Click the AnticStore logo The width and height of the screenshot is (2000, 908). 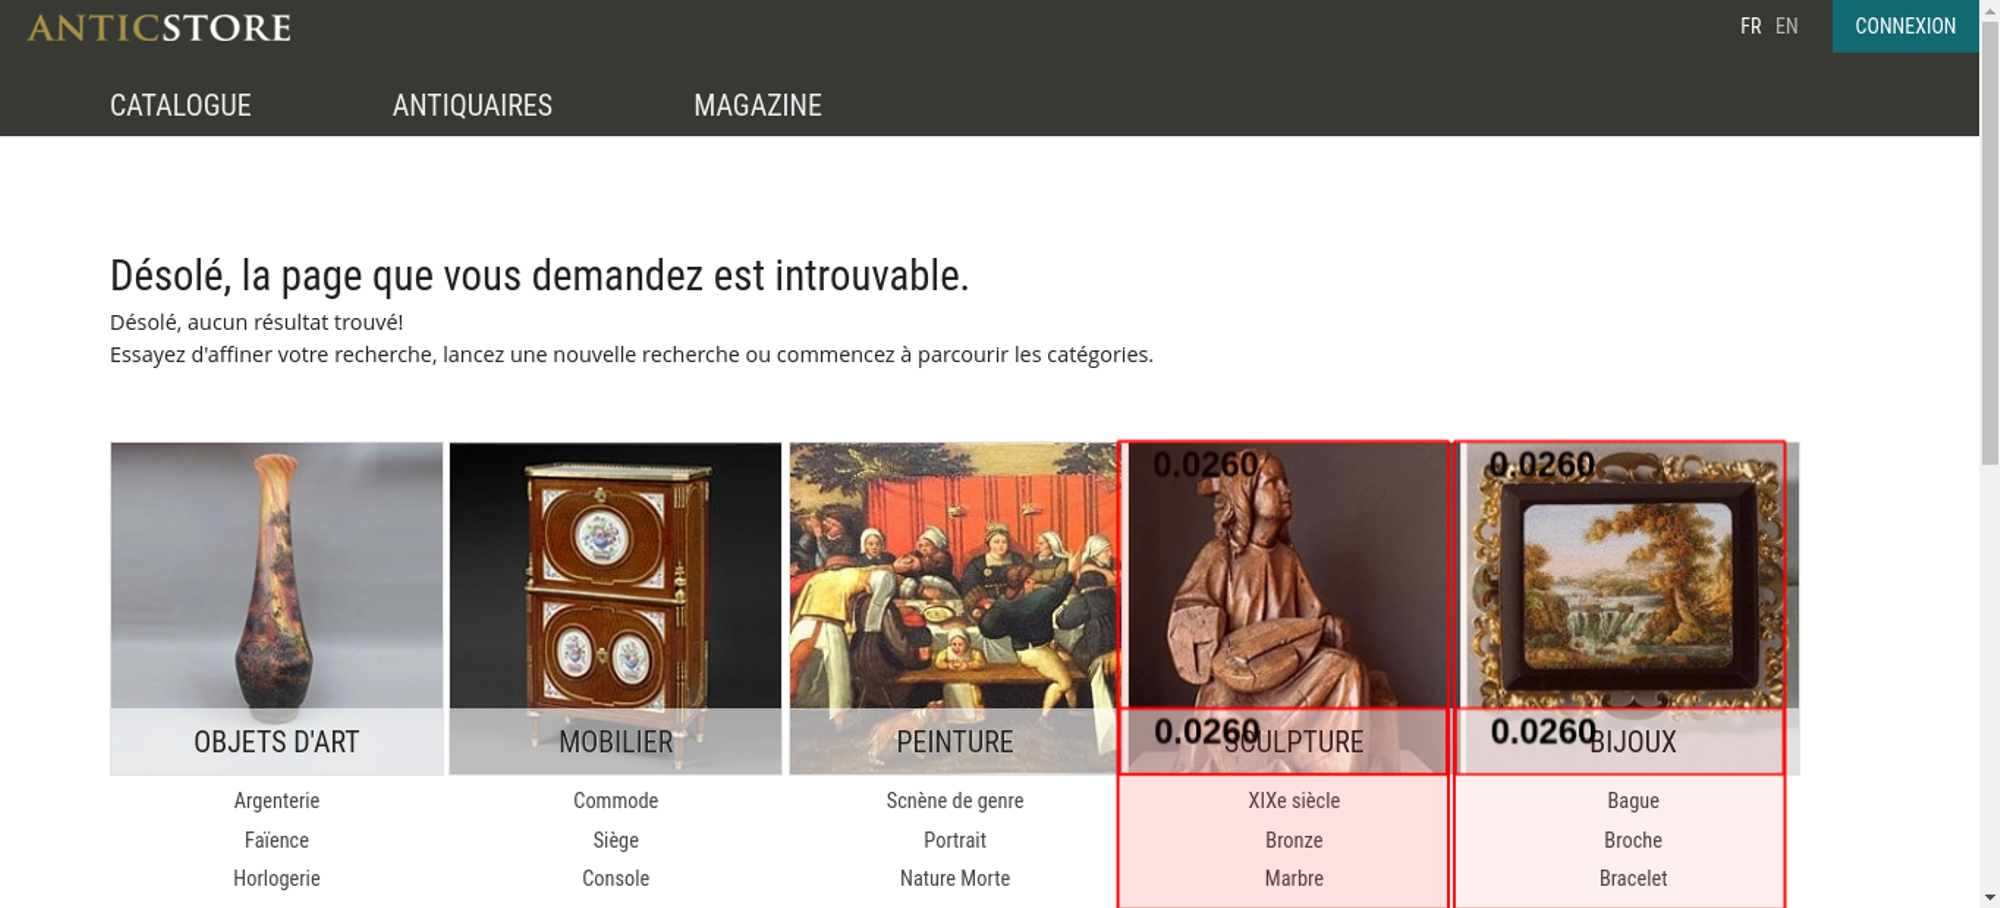point(159,28)
